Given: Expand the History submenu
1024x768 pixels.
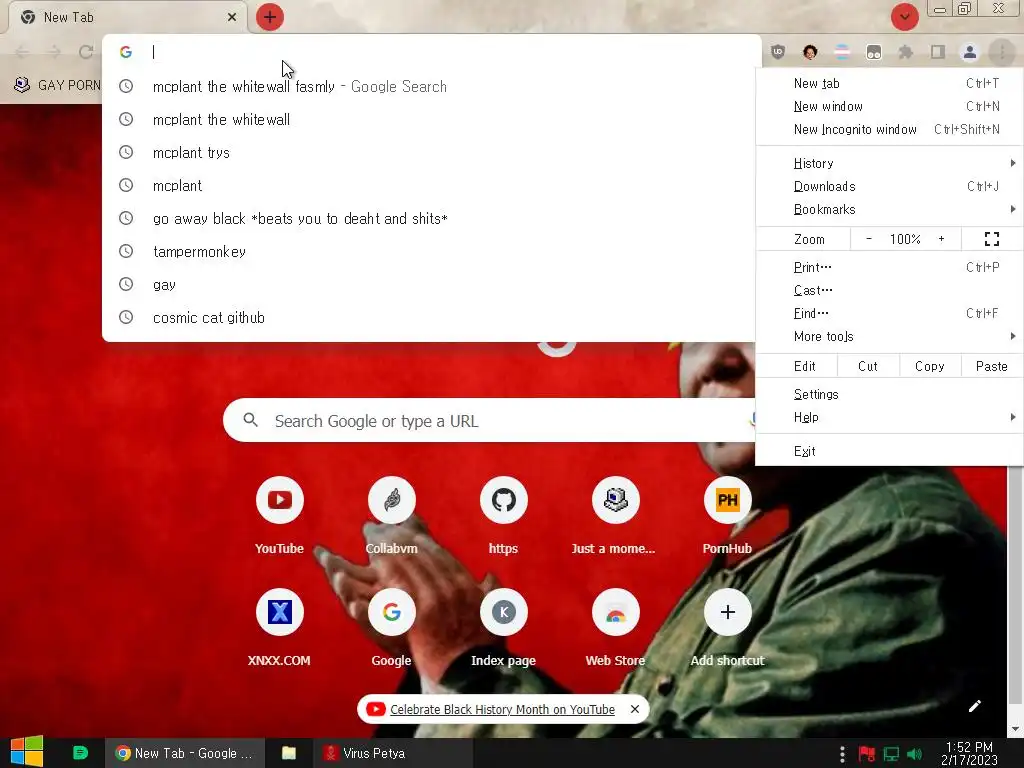Looking at the screenshot, I should [889, 163].
